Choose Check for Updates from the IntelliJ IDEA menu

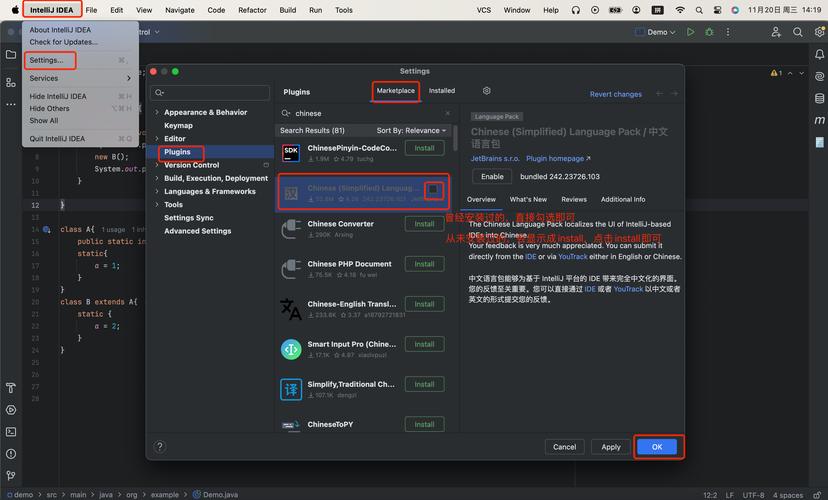(x=64, y=42)
